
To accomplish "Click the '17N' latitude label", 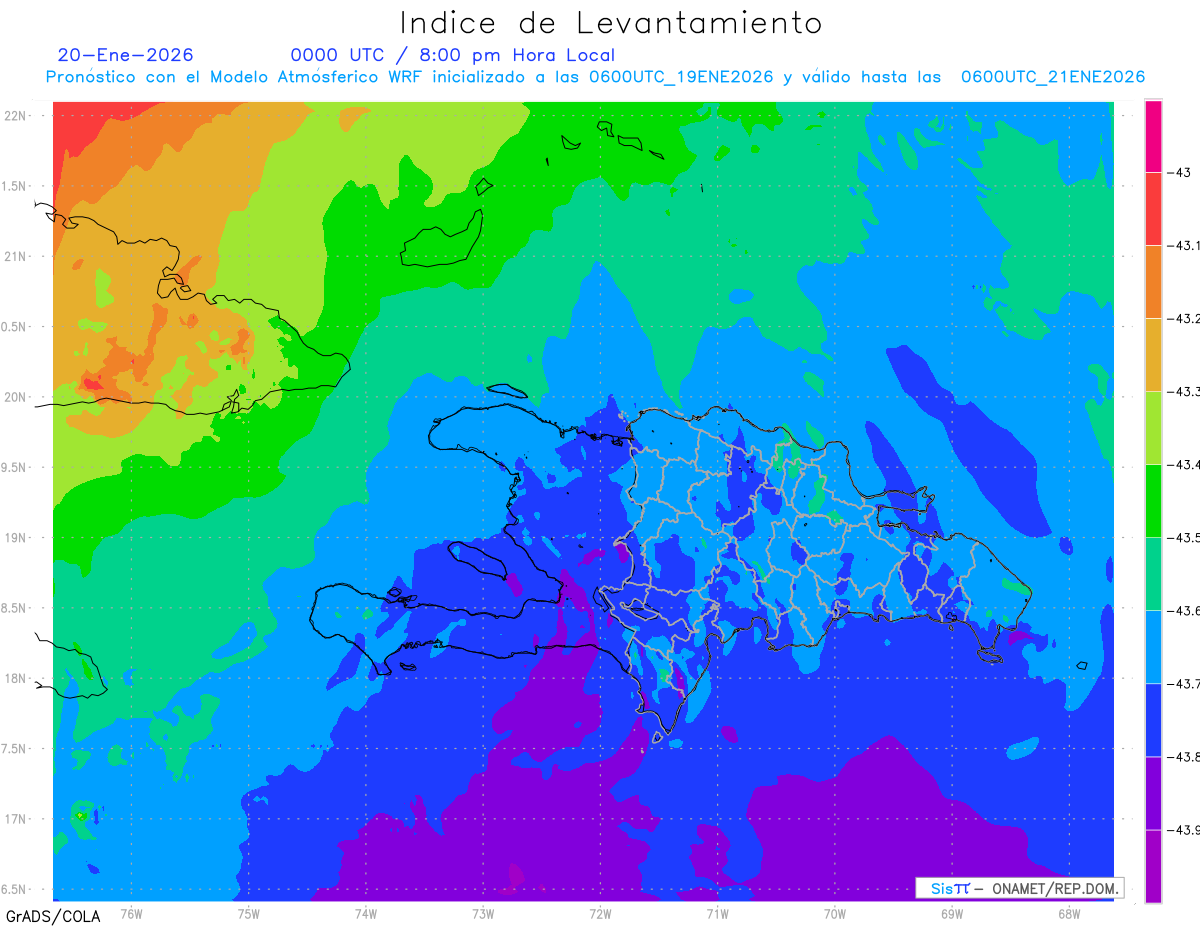I will pyautogui.click(x=14, y=819).
